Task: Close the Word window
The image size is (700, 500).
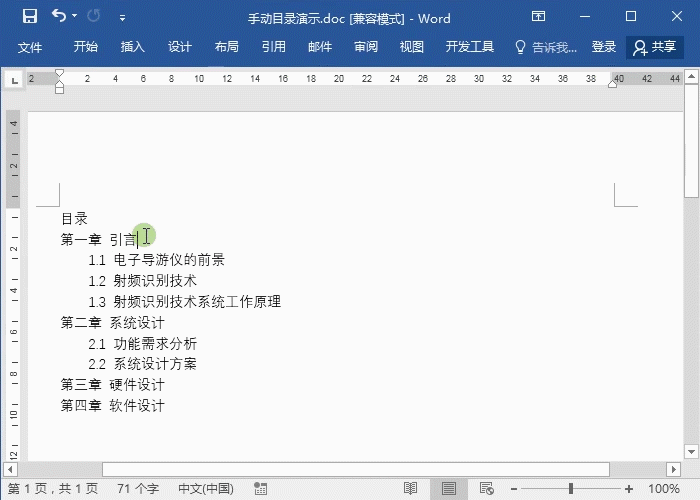Action: 677,17
